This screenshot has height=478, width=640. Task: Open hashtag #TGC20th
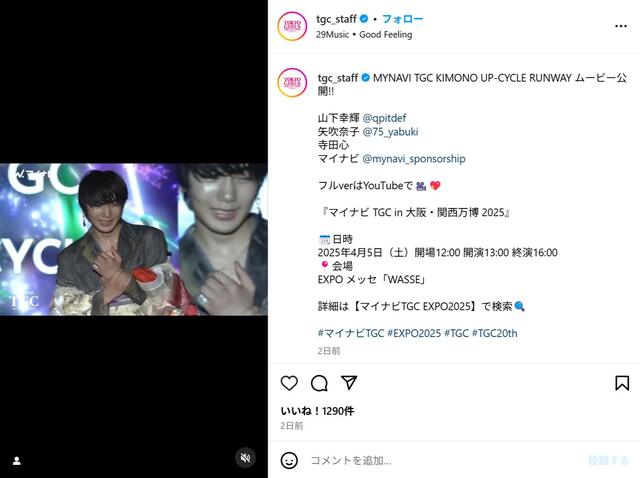tap(495, 333)
